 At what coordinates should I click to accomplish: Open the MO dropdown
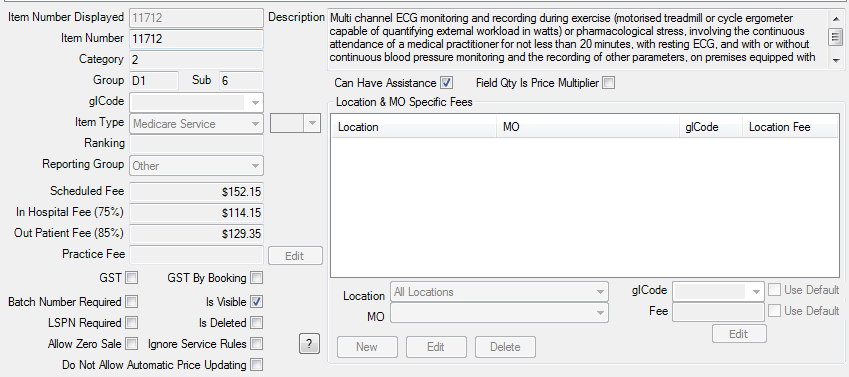point(499,313)
